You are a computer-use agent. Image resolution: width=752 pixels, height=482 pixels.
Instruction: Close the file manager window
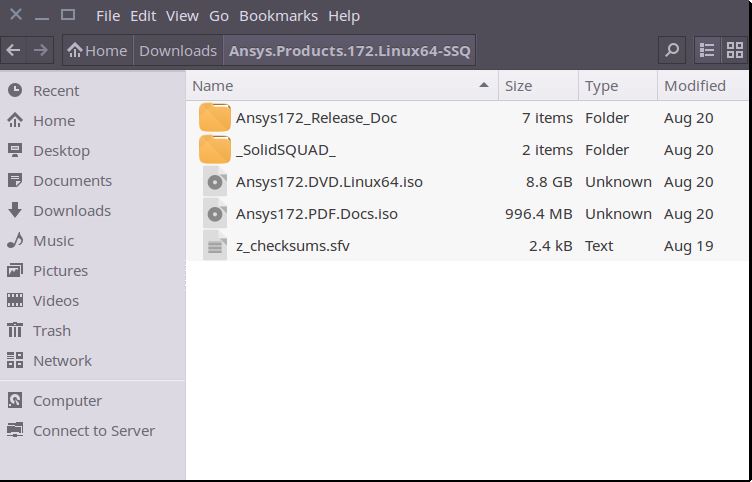pos(16,15)
